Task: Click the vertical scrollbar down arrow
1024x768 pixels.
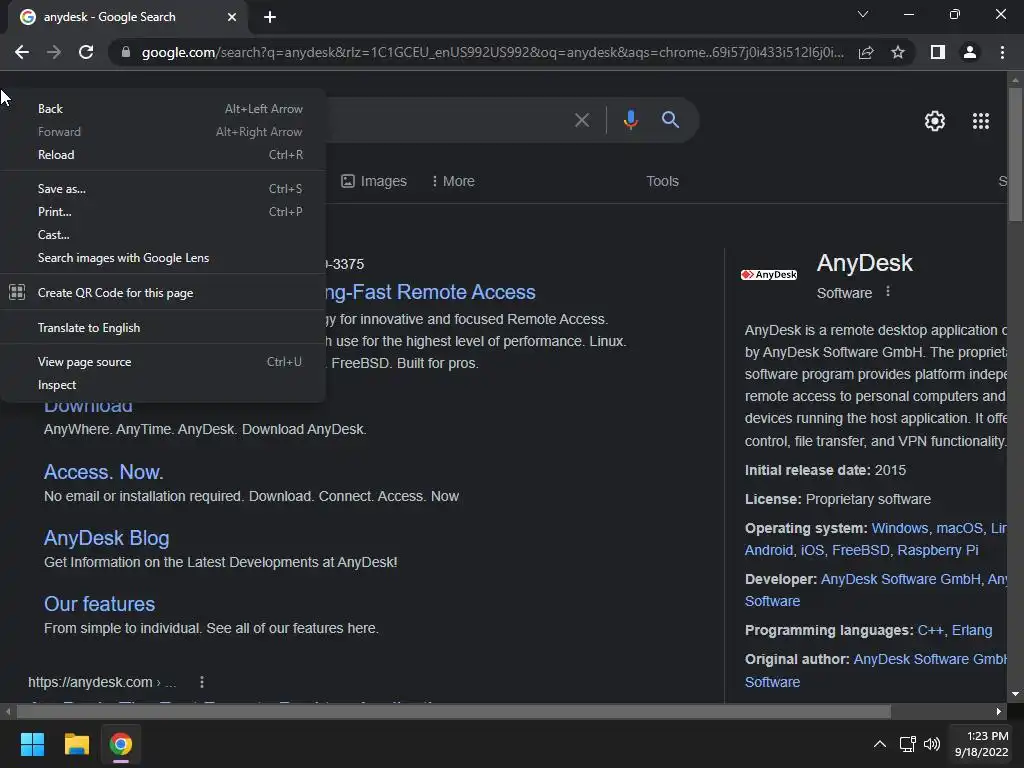Action: coord(1015,694)
